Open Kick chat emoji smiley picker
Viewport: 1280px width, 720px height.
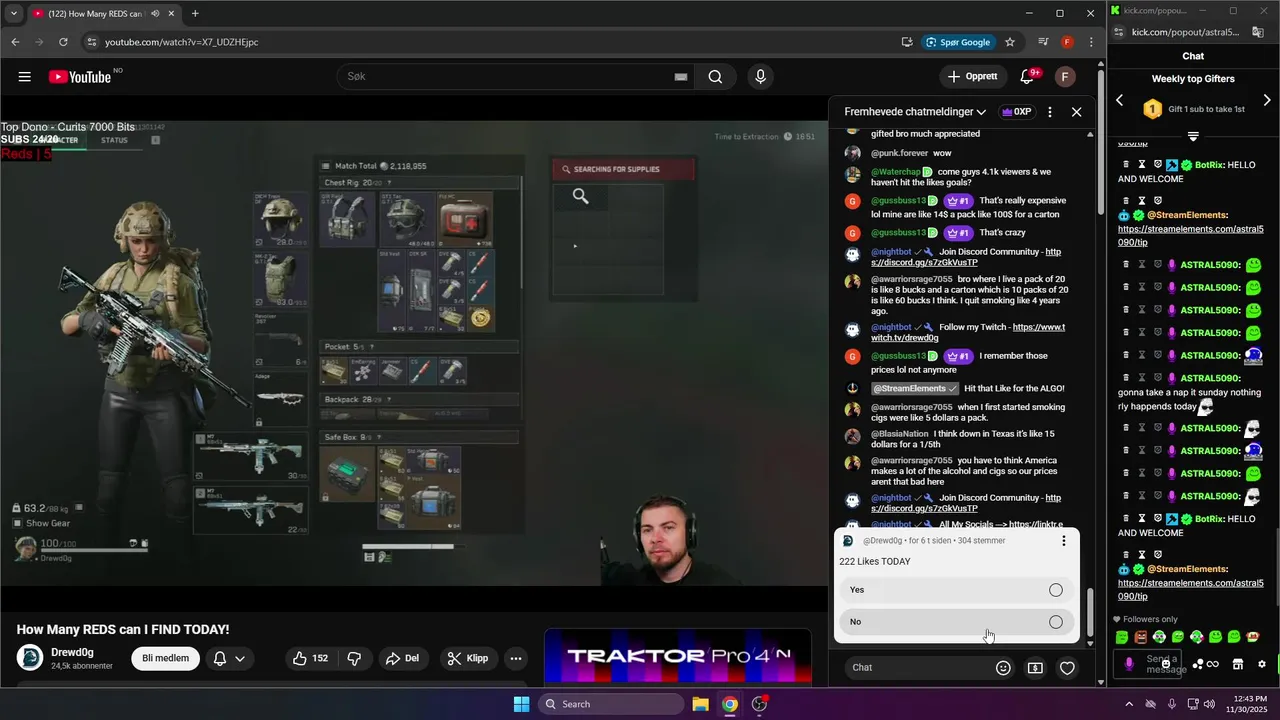[x=1166, y=664]
